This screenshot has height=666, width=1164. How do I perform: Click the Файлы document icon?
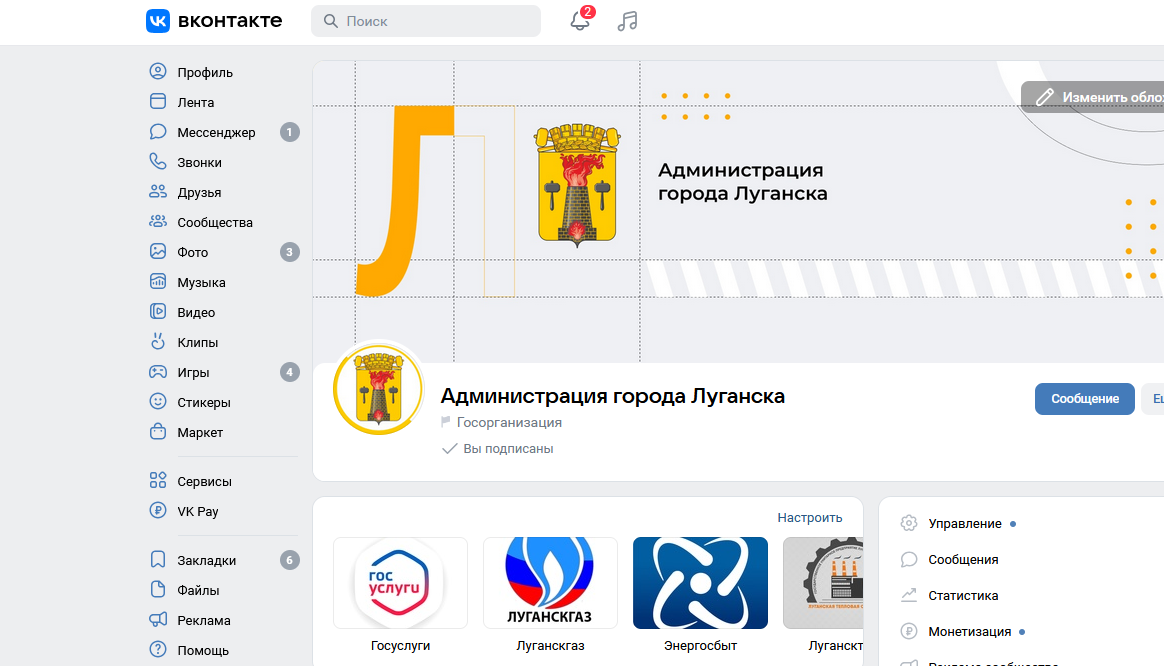pos(158,590)
